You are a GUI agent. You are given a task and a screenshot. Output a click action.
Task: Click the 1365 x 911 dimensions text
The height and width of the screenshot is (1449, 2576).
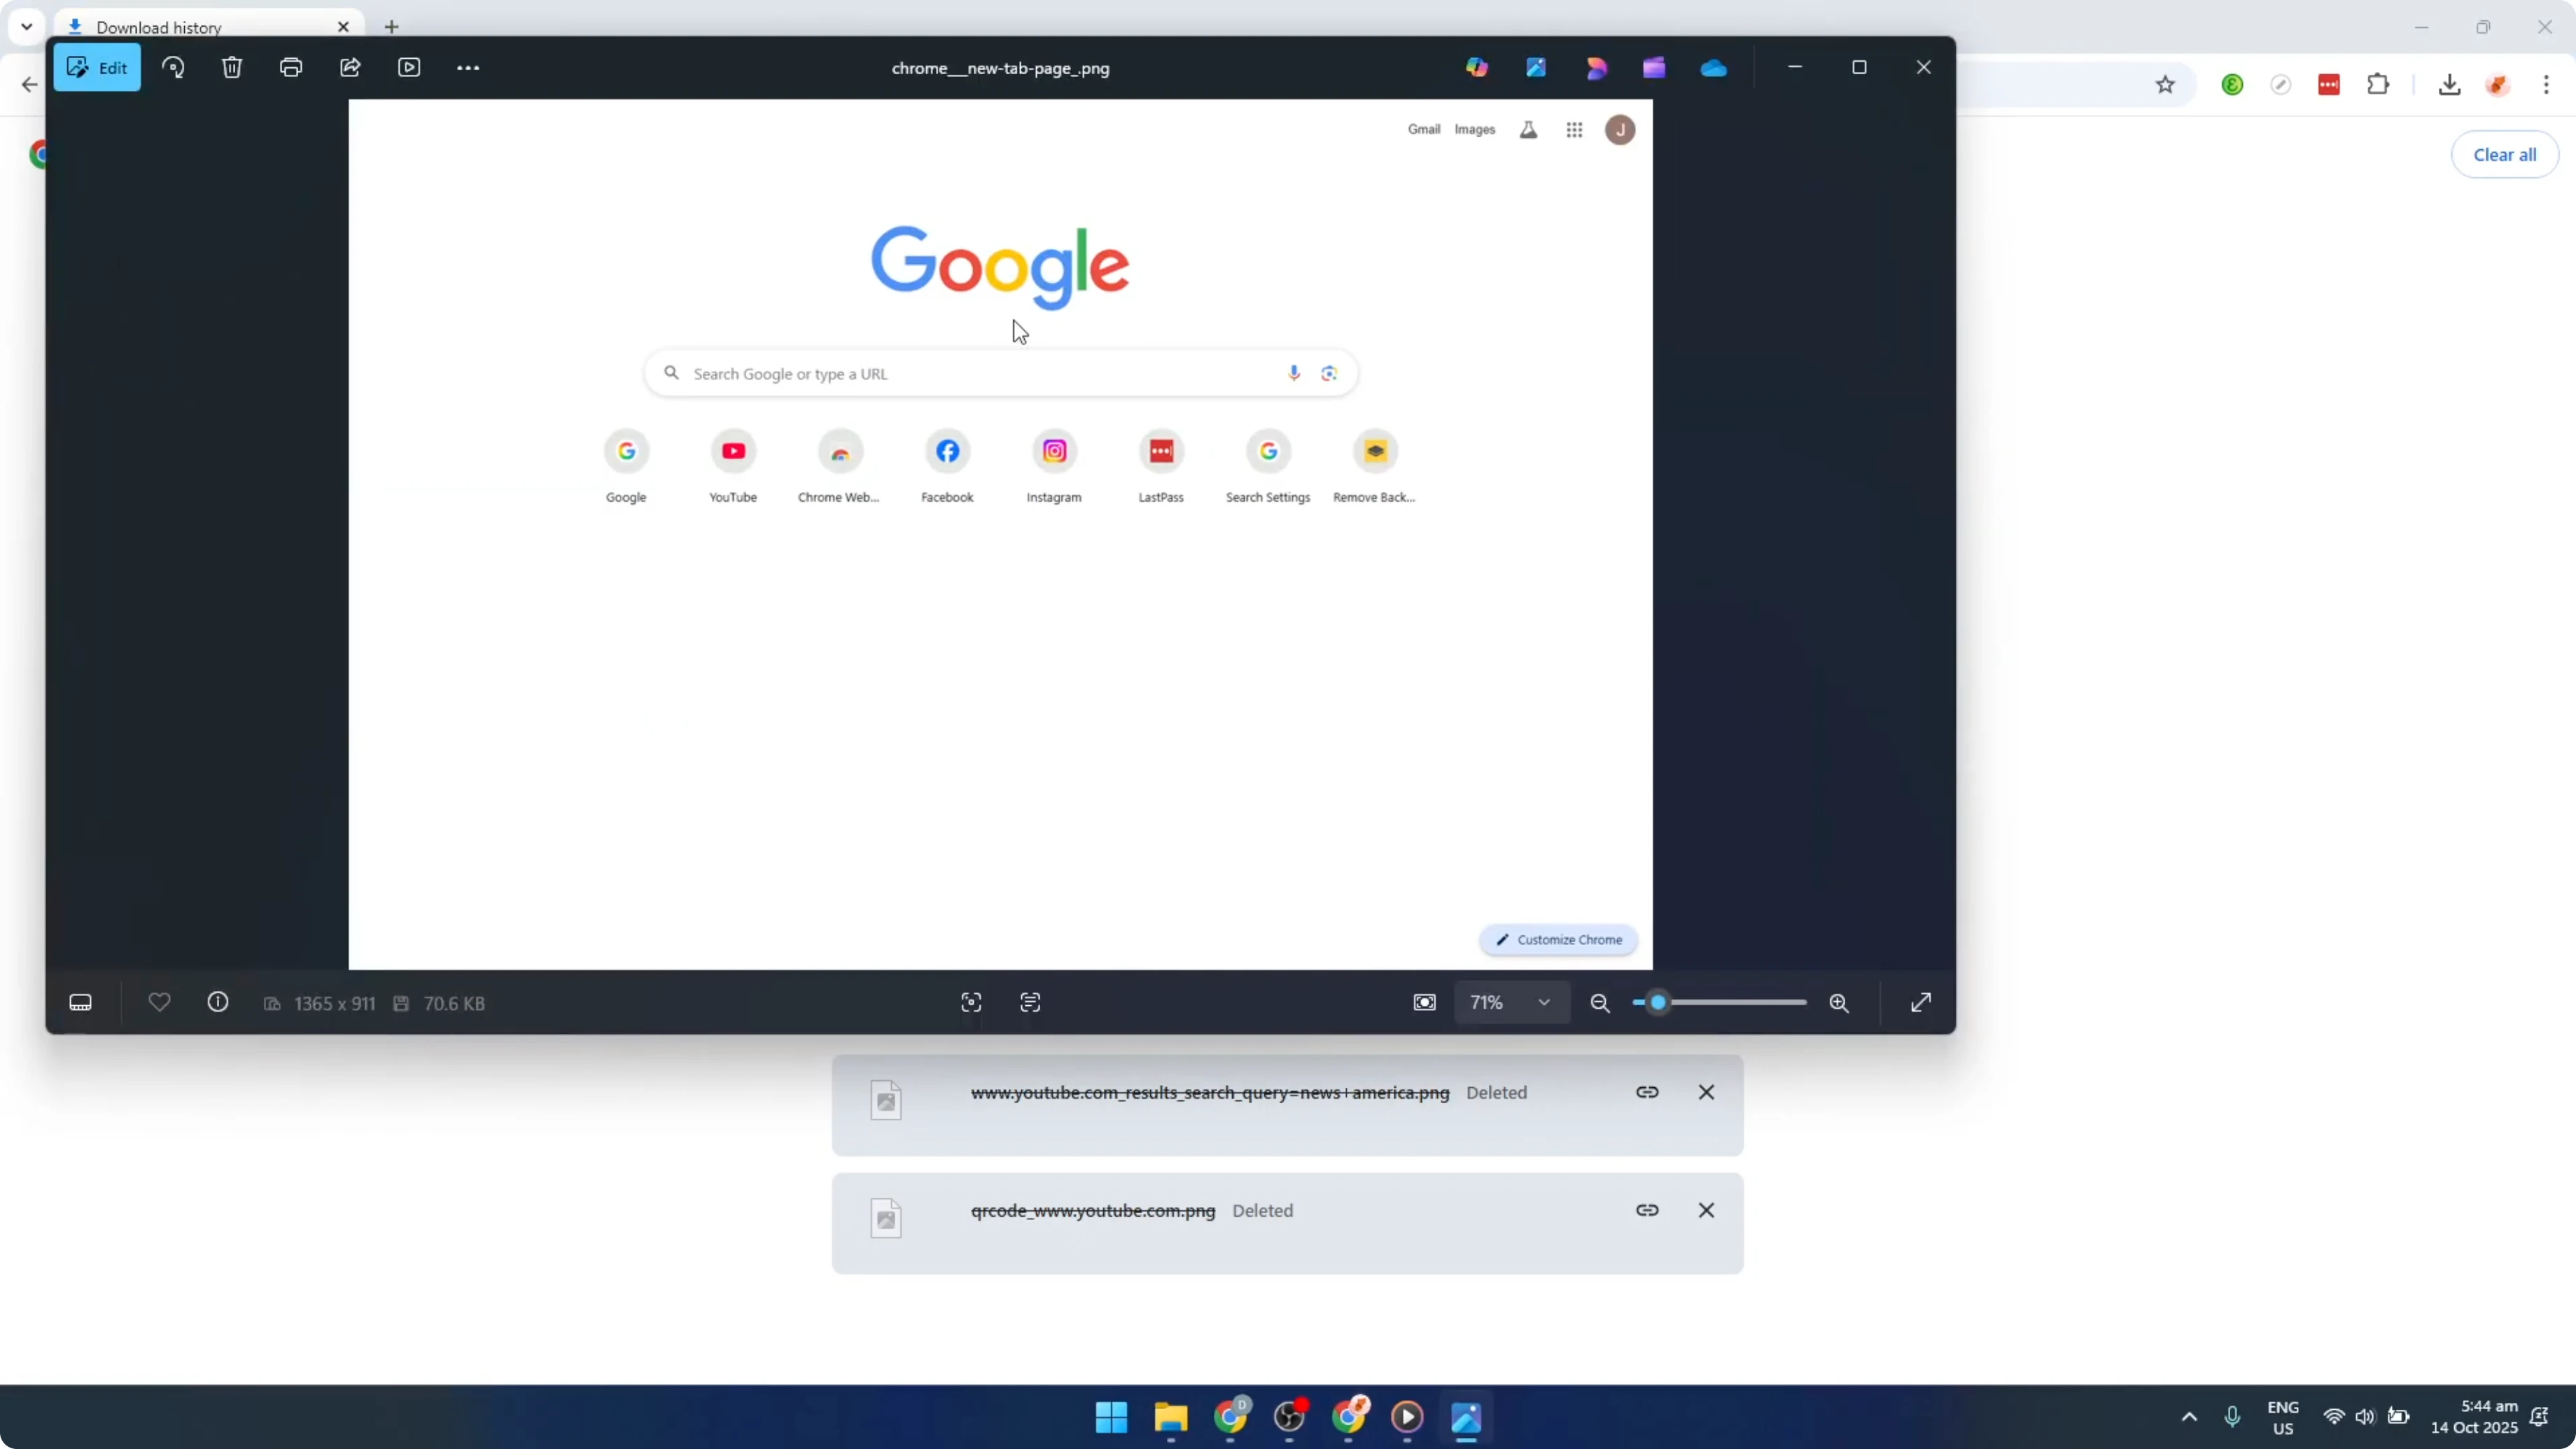click(x=335, y=1003)
